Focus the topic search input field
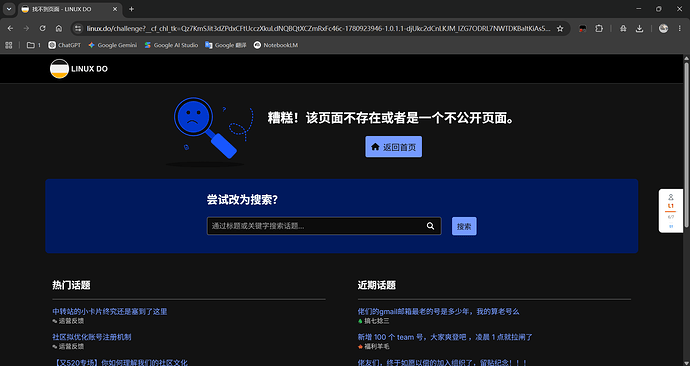The width and height of the screenshot is (690, 366). (324, 226)
